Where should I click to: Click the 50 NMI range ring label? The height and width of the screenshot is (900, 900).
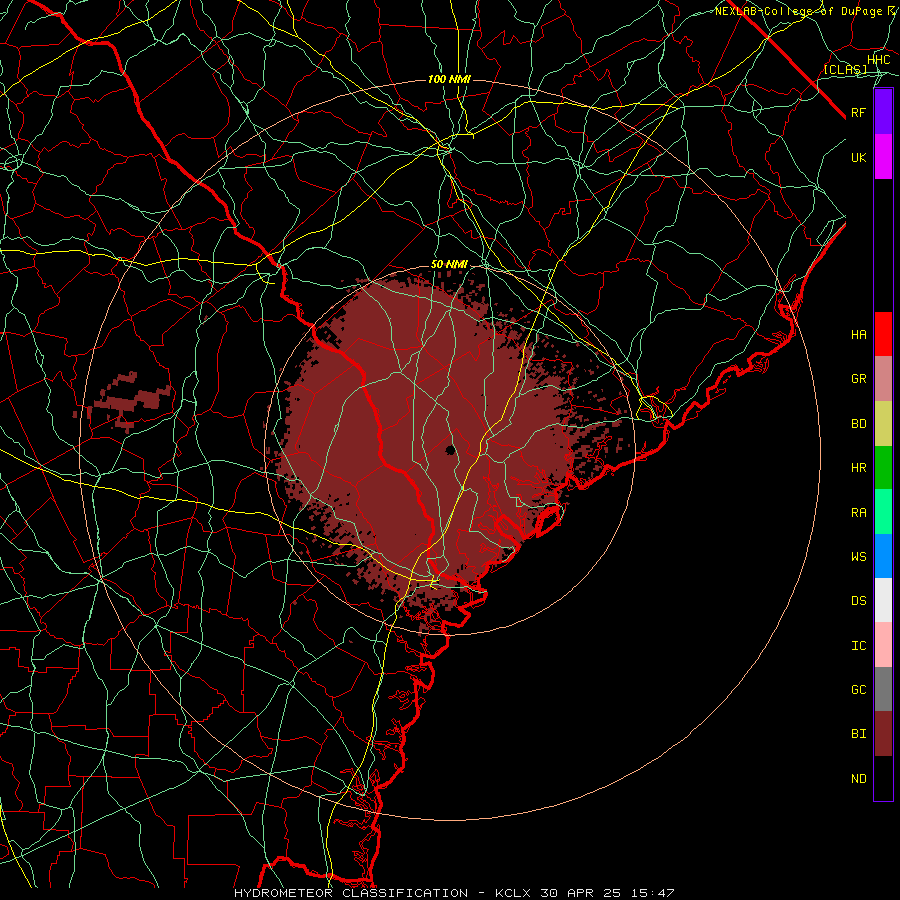[x=449, y=265]
